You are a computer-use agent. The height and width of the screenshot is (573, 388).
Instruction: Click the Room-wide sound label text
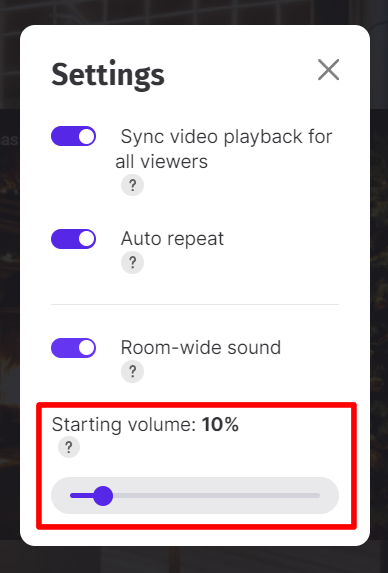coord(201,348)
